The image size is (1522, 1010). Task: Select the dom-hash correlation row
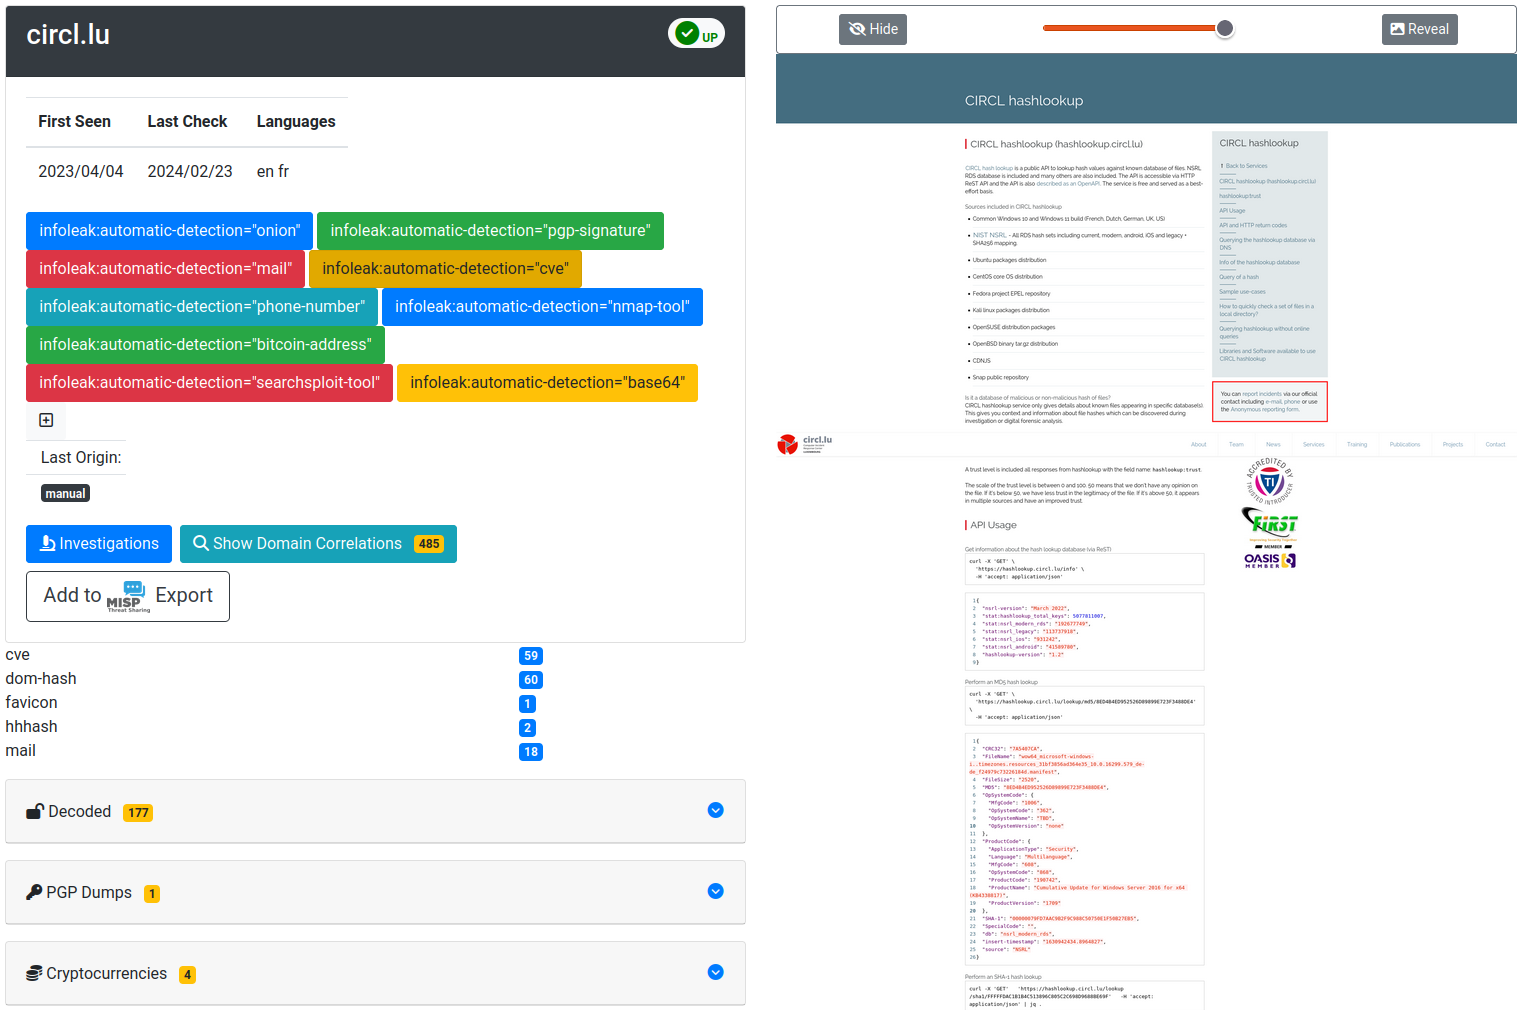point(41,679)
